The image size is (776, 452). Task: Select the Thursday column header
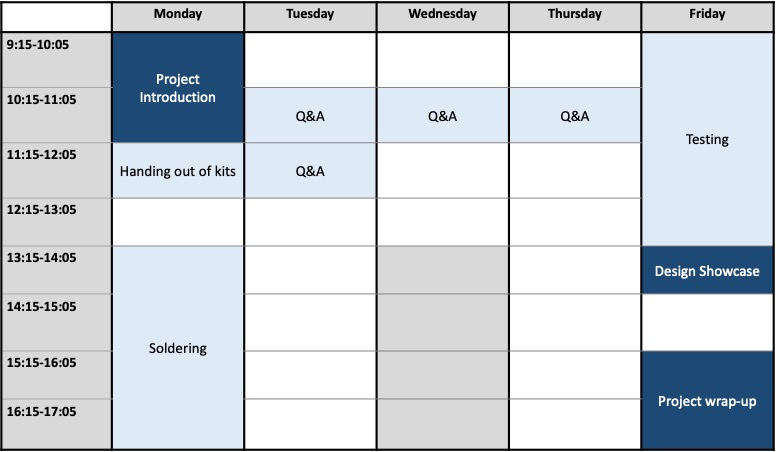click(575, 15)
